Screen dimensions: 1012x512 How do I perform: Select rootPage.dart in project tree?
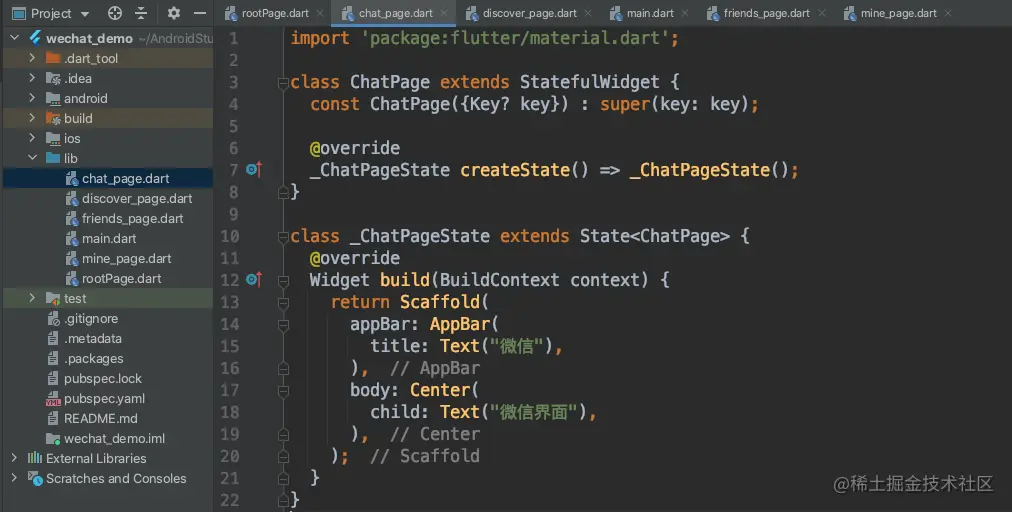click(x=108, y=278)
